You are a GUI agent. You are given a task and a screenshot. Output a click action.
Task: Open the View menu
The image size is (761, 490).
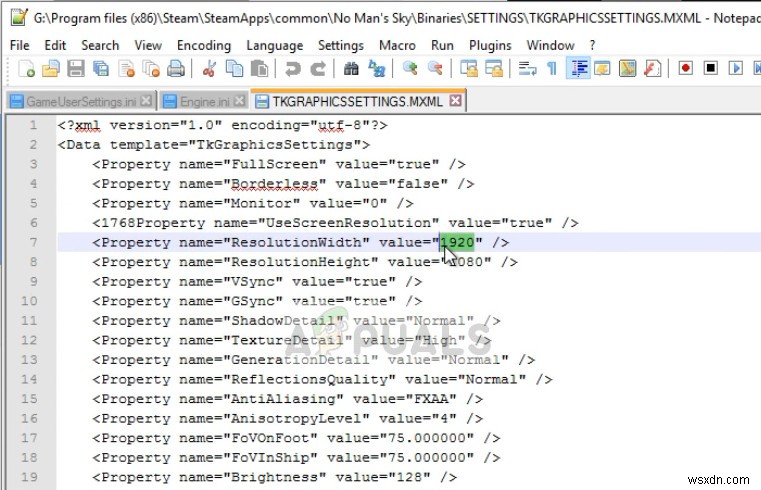(x=148, y=46)
